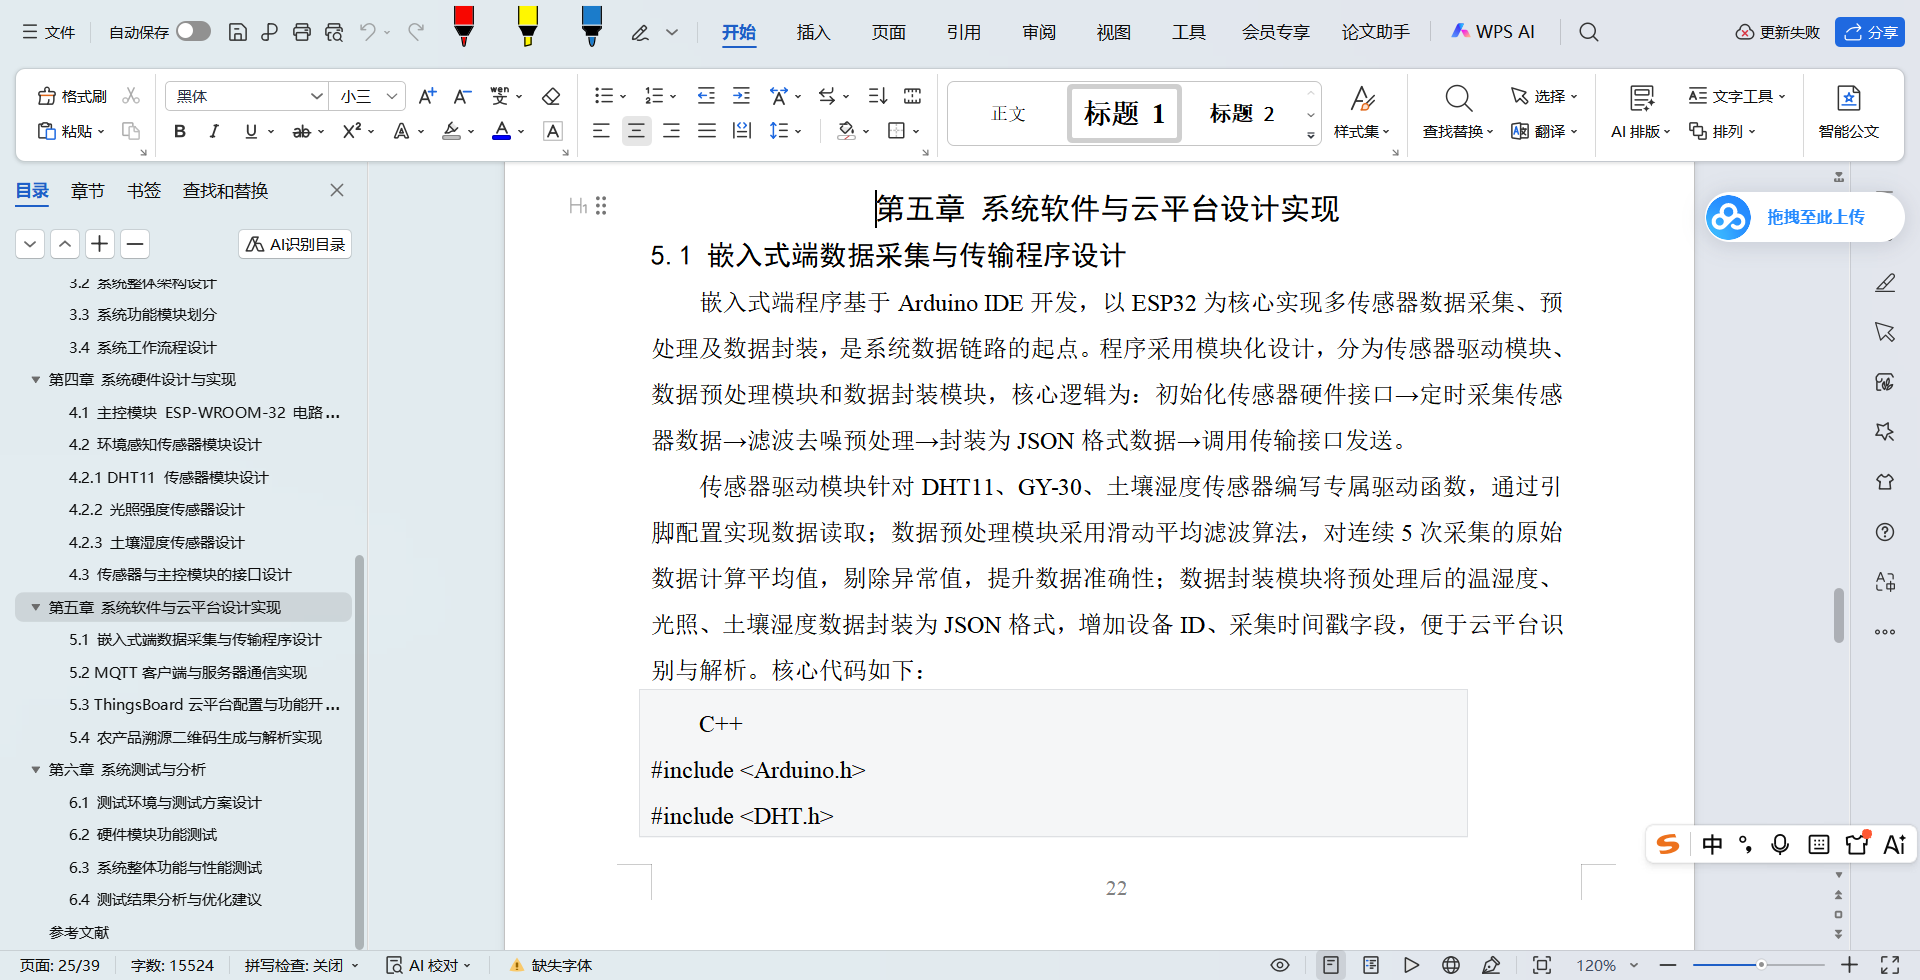Open the 章节 tab in navigation pane
This screenshot has width=1920, height=980.
click(88, 191)
